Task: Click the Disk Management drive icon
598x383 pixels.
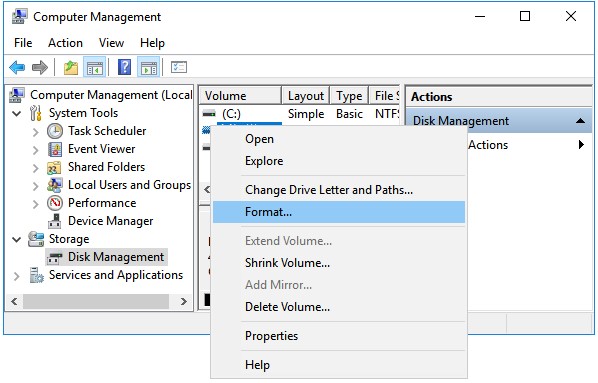Action: [x=55, y=257]
